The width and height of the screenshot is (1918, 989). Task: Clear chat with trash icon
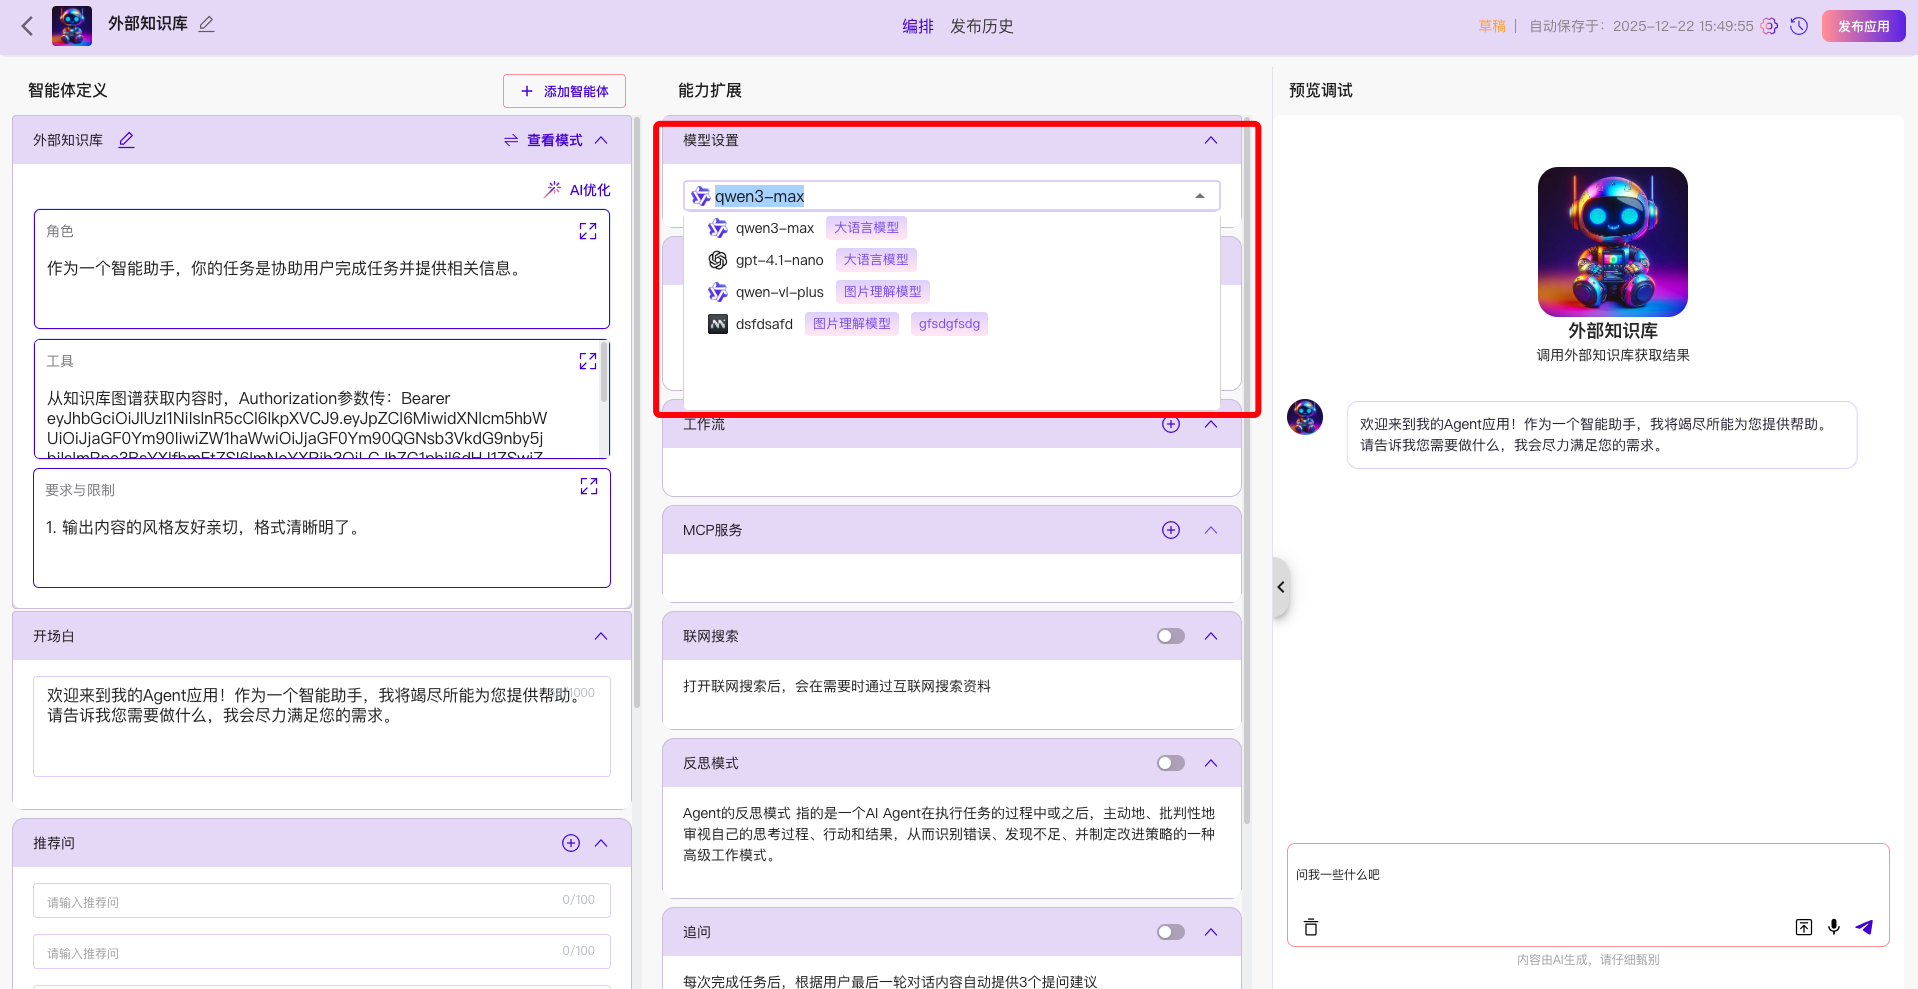click(x=1311, y=927)
